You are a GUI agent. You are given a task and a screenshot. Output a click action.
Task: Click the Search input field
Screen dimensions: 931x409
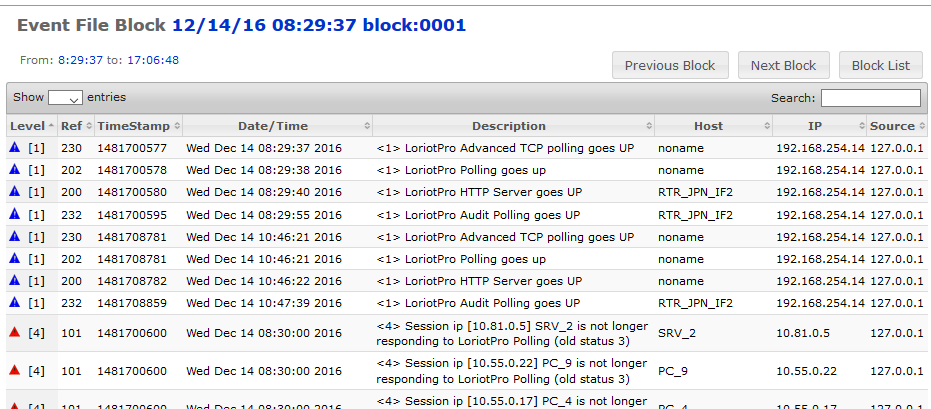(x=870, y=98)
